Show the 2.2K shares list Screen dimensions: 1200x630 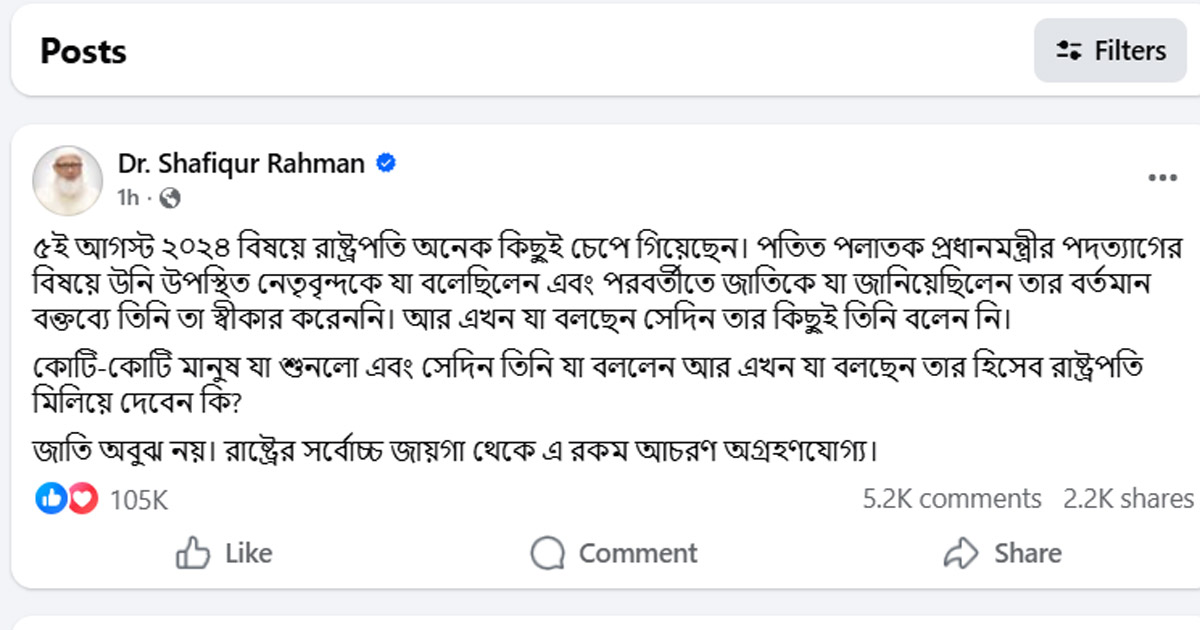coord(1127,498)
